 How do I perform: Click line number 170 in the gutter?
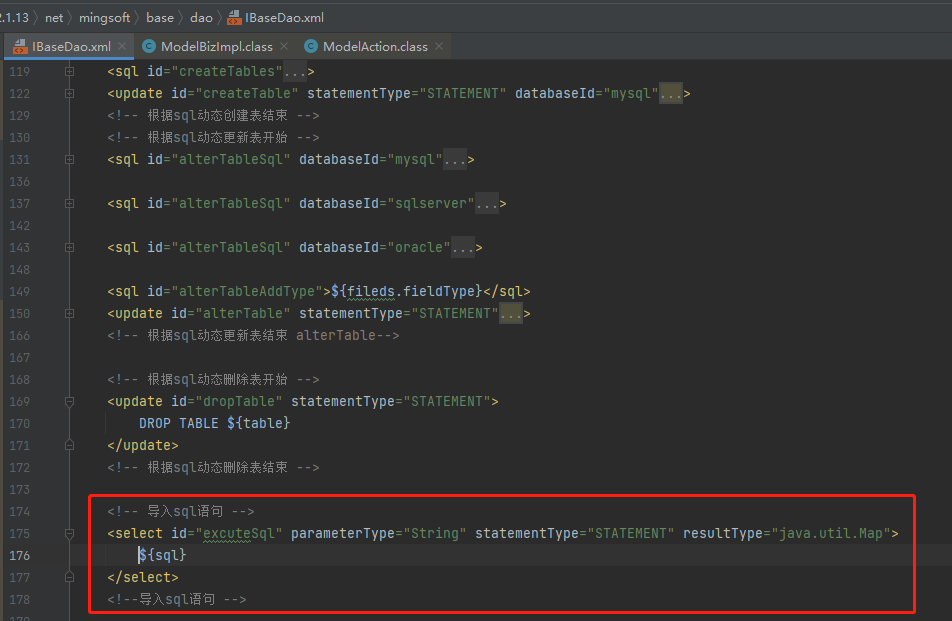point(19,424)
